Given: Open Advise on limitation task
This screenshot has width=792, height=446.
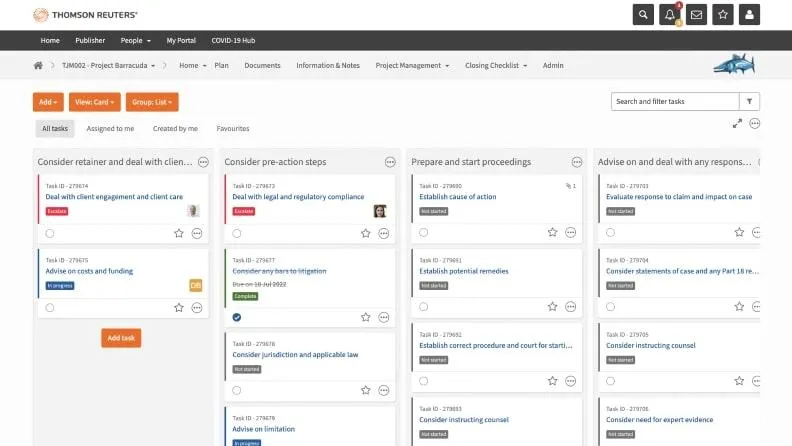Looking at the screenshot, I should pyautogui.click(x=264, y=429).
